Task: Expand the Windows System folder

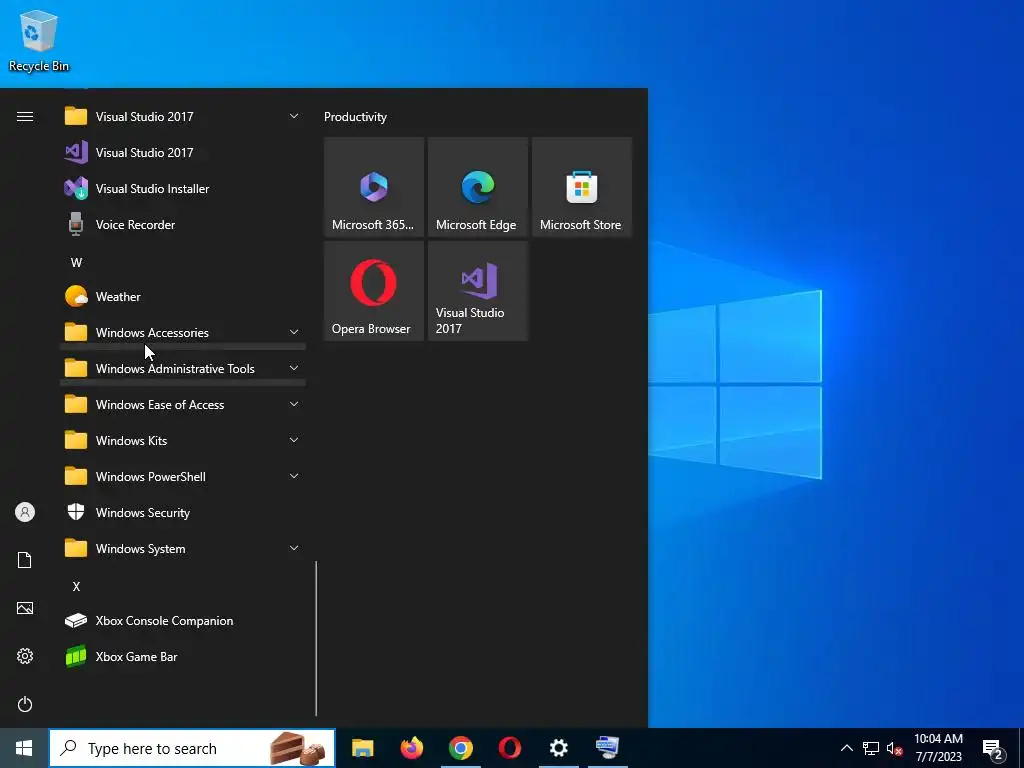Action: (x=183, y=549)
